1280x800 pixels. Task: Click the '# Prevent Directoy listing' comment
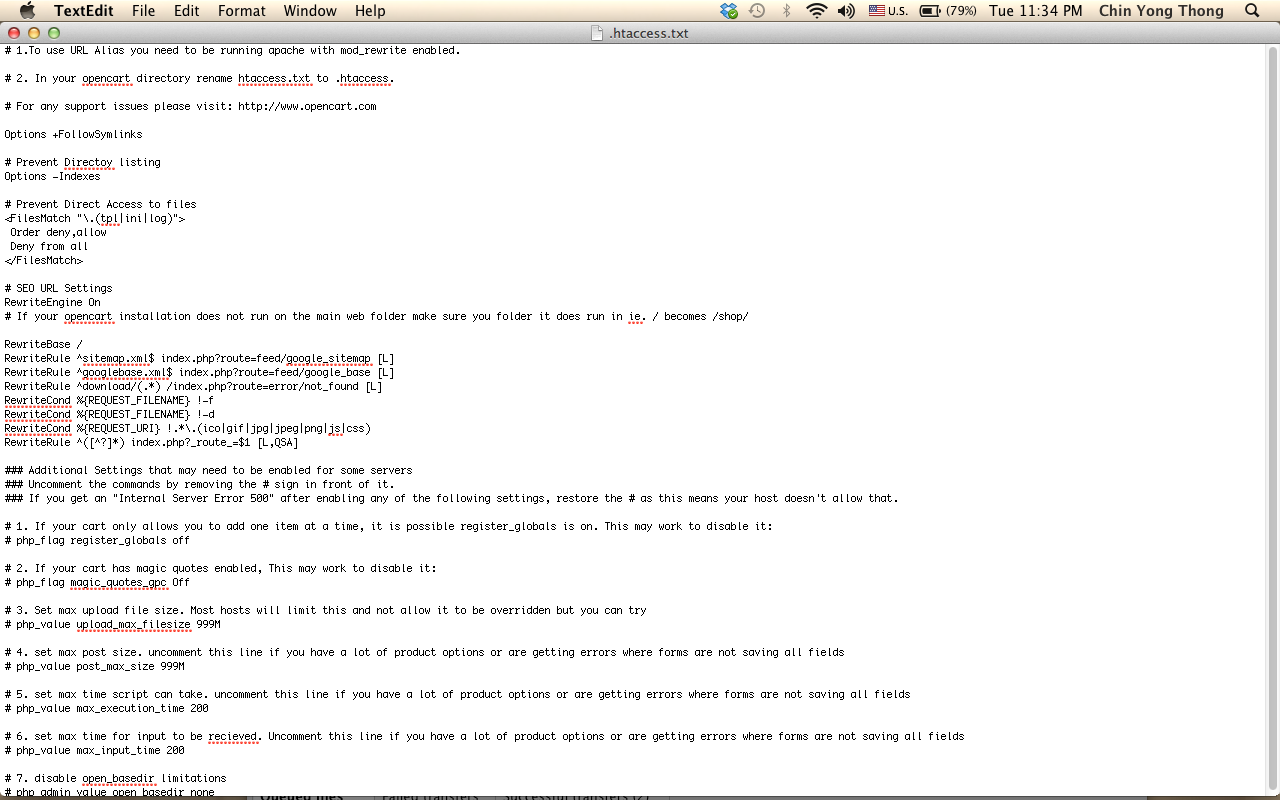[x=82, y=162]
